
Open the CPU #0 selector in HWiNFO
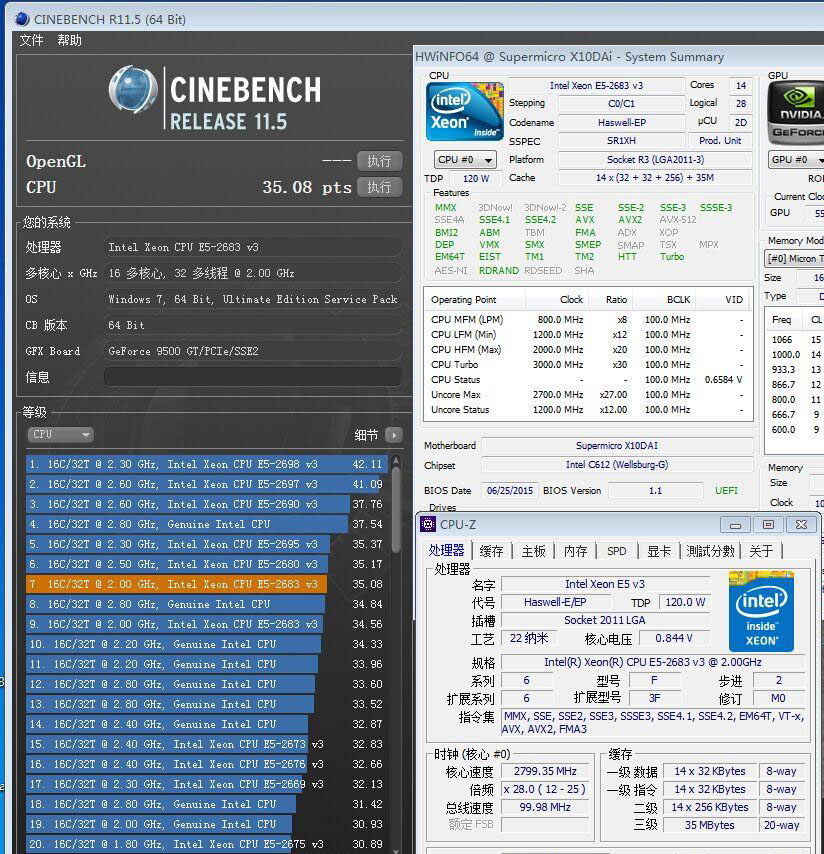pyautogui.click(x=465, y=160)
